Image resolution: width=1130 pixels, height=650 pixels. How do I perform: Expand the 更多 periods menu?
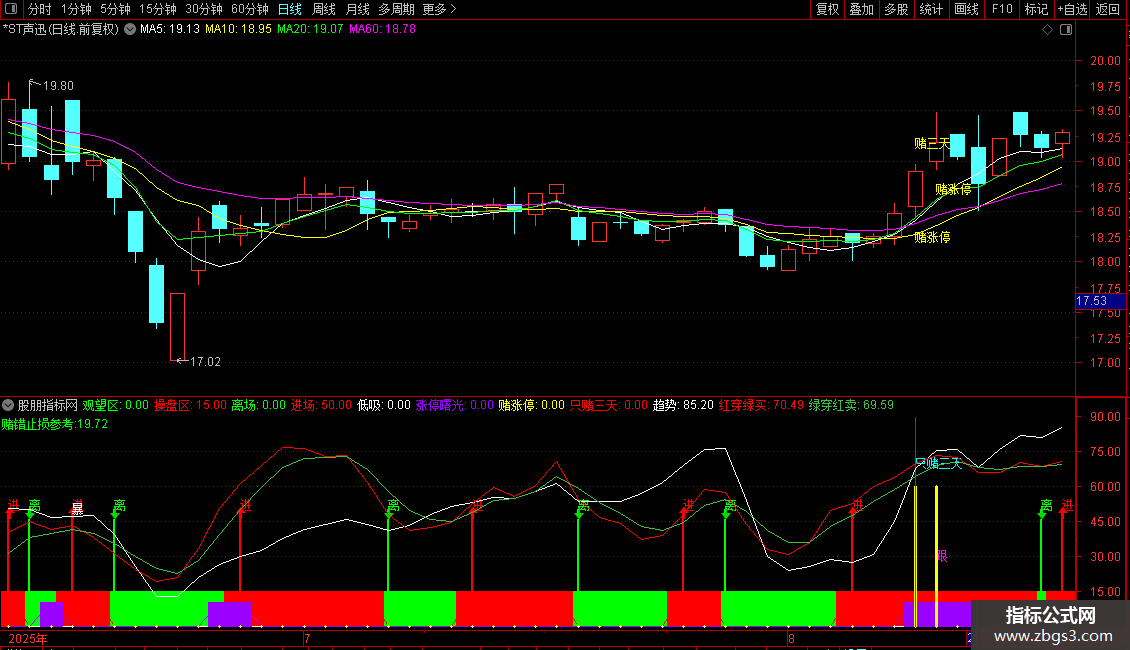(x=440, y=9)
